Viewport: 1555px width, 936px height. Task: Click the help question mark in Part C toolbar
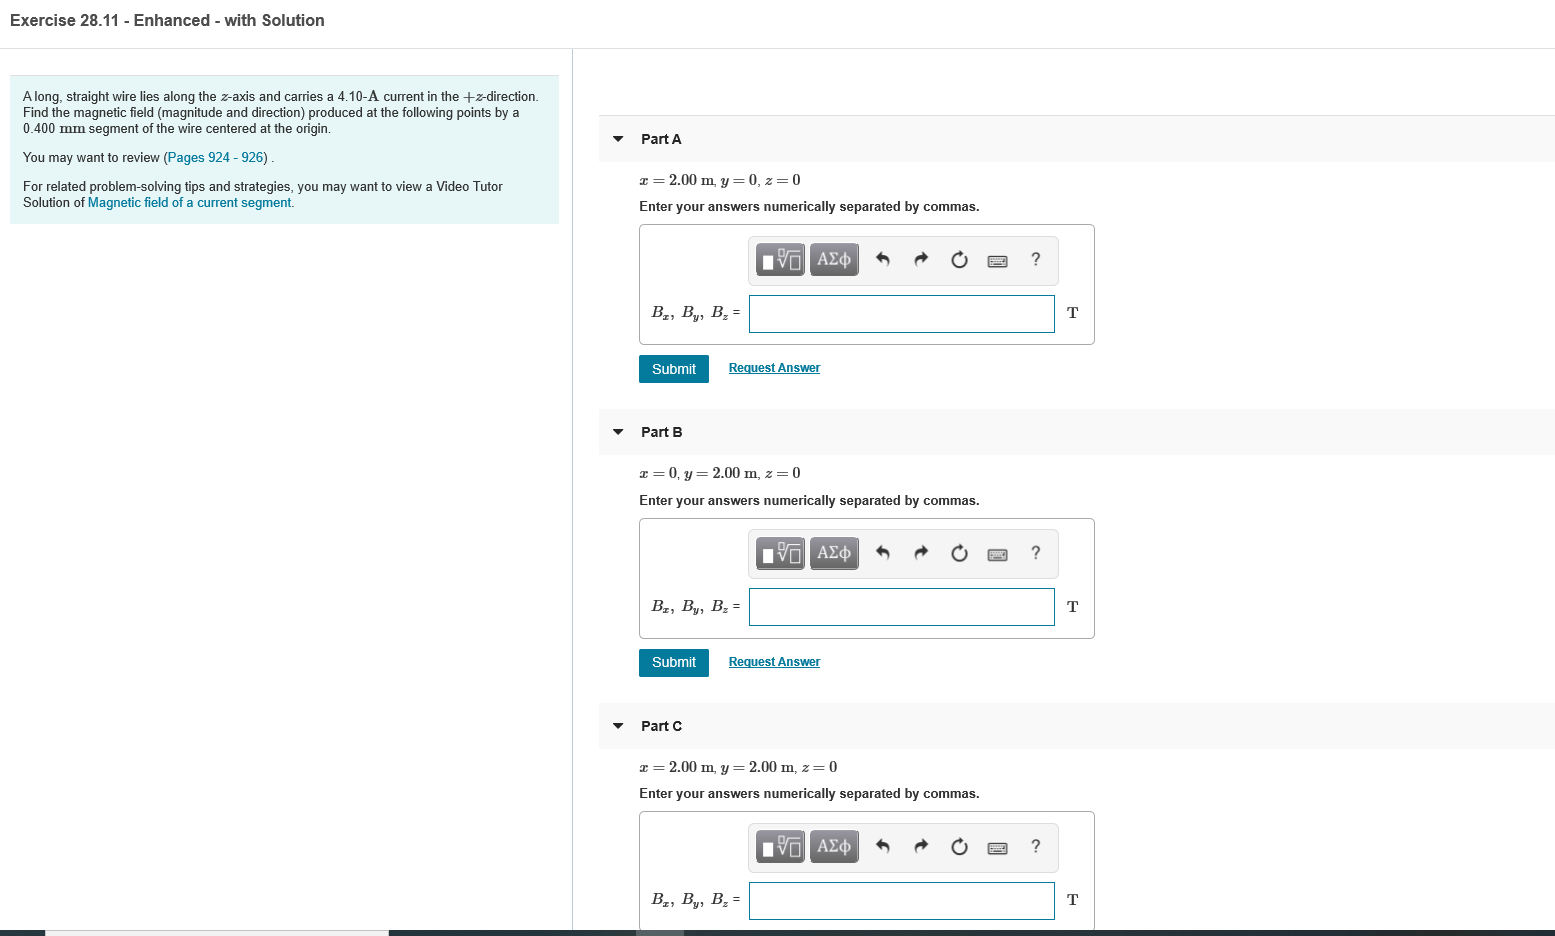pyautogui.click(x=1035, y=846)
